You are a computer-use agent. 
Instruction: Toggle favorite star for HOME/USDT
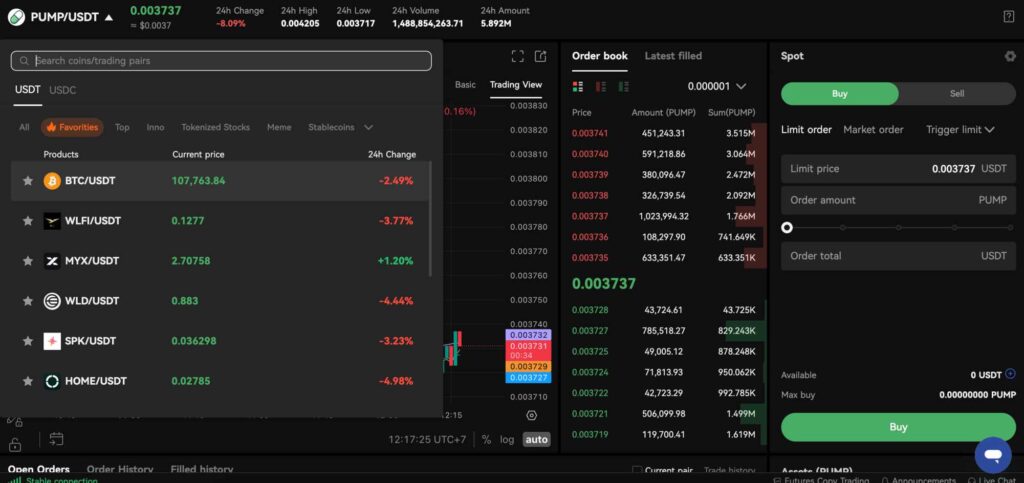27,381
